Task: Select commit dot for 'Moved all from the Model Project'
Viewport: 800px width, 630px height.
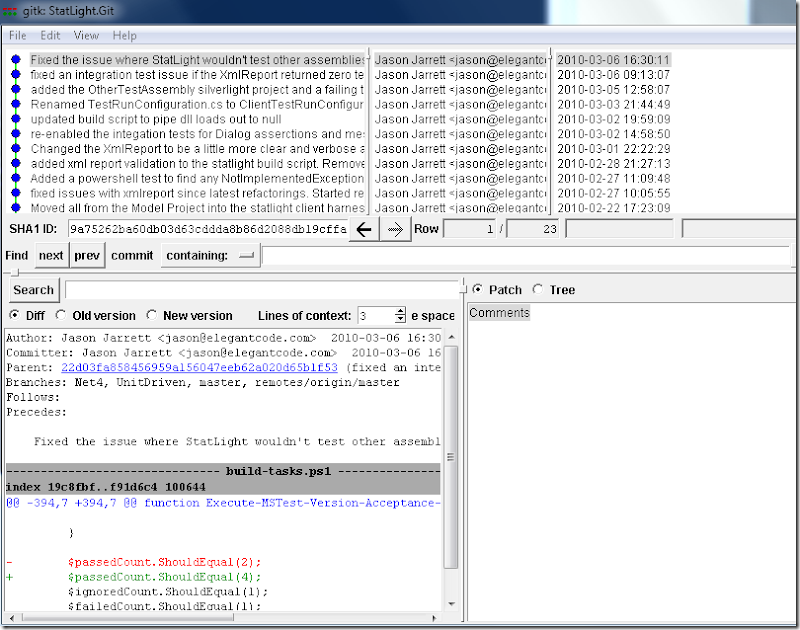Action: (16, 208)
